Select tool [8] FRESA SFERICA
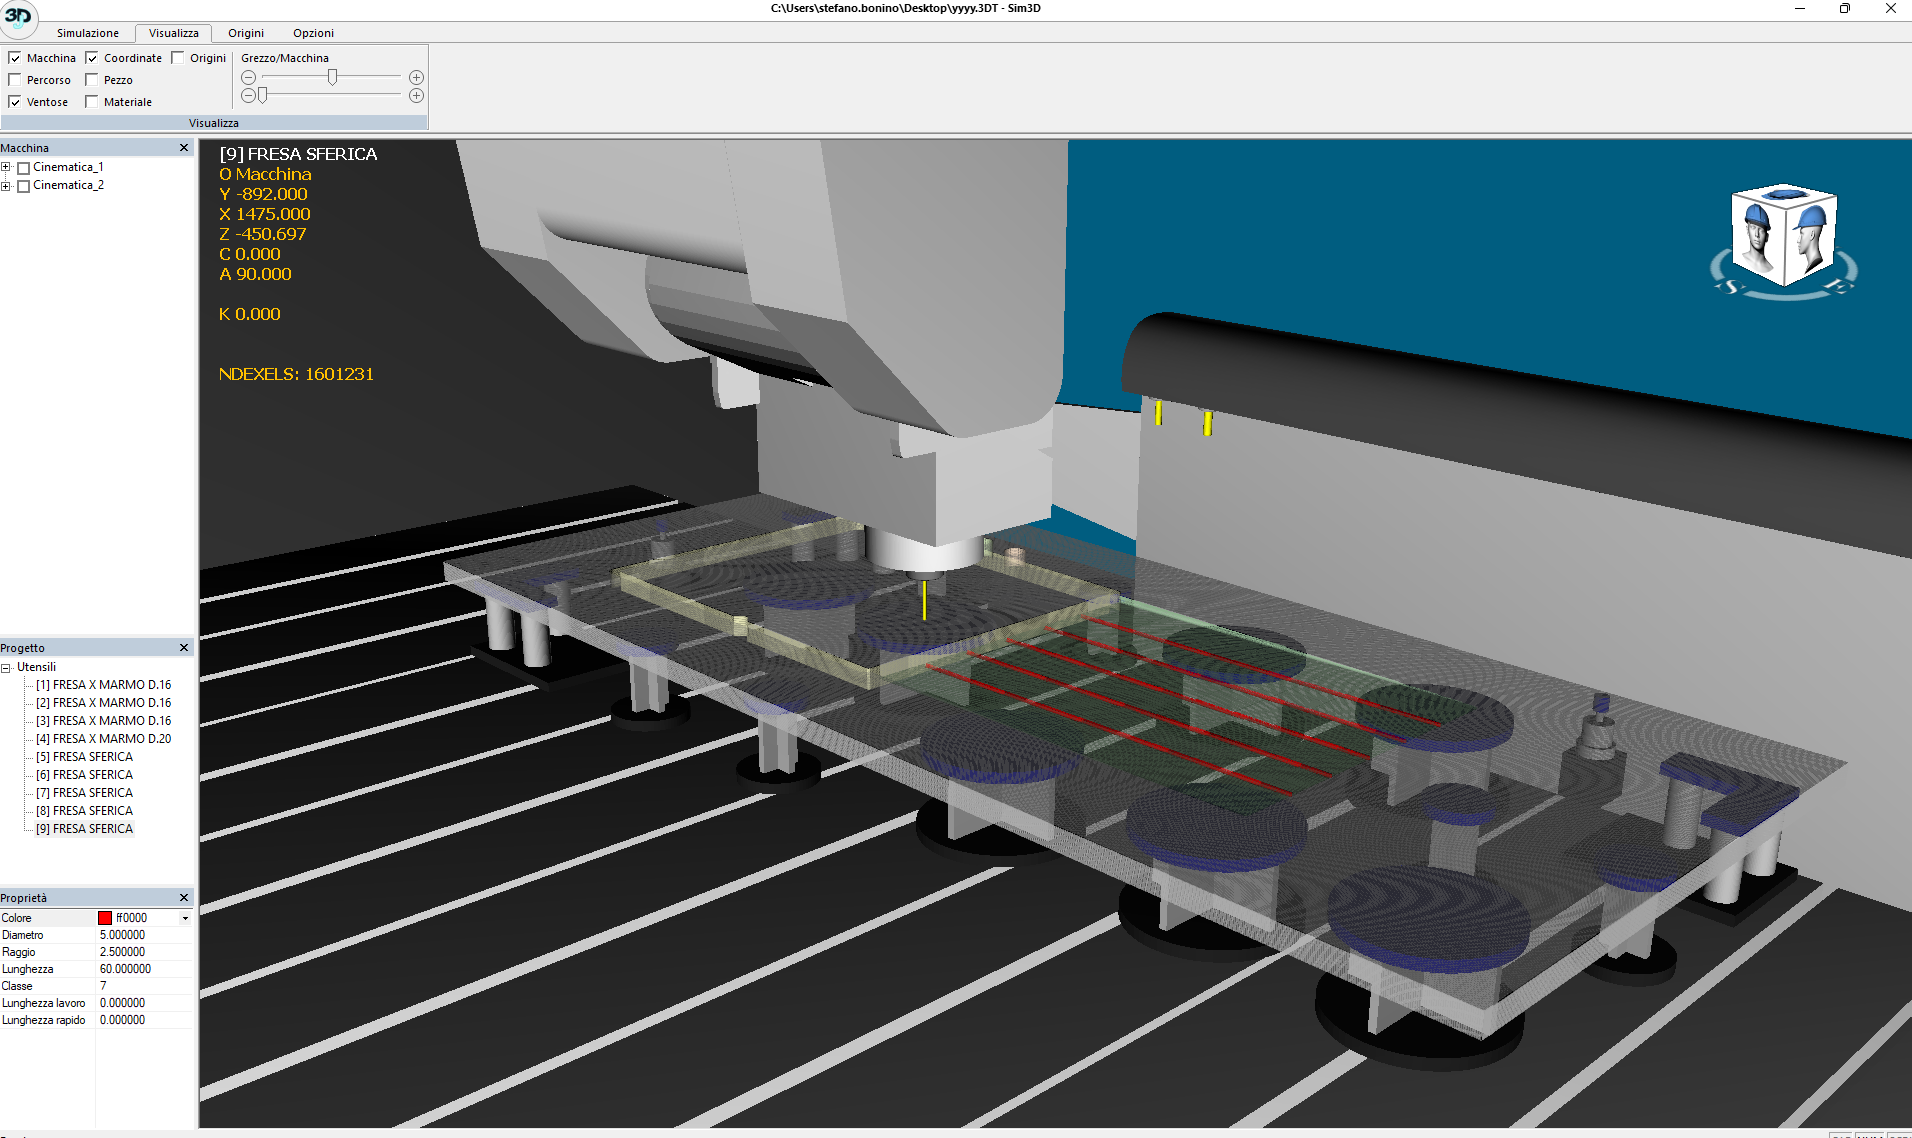 click(x=84, y=811)
